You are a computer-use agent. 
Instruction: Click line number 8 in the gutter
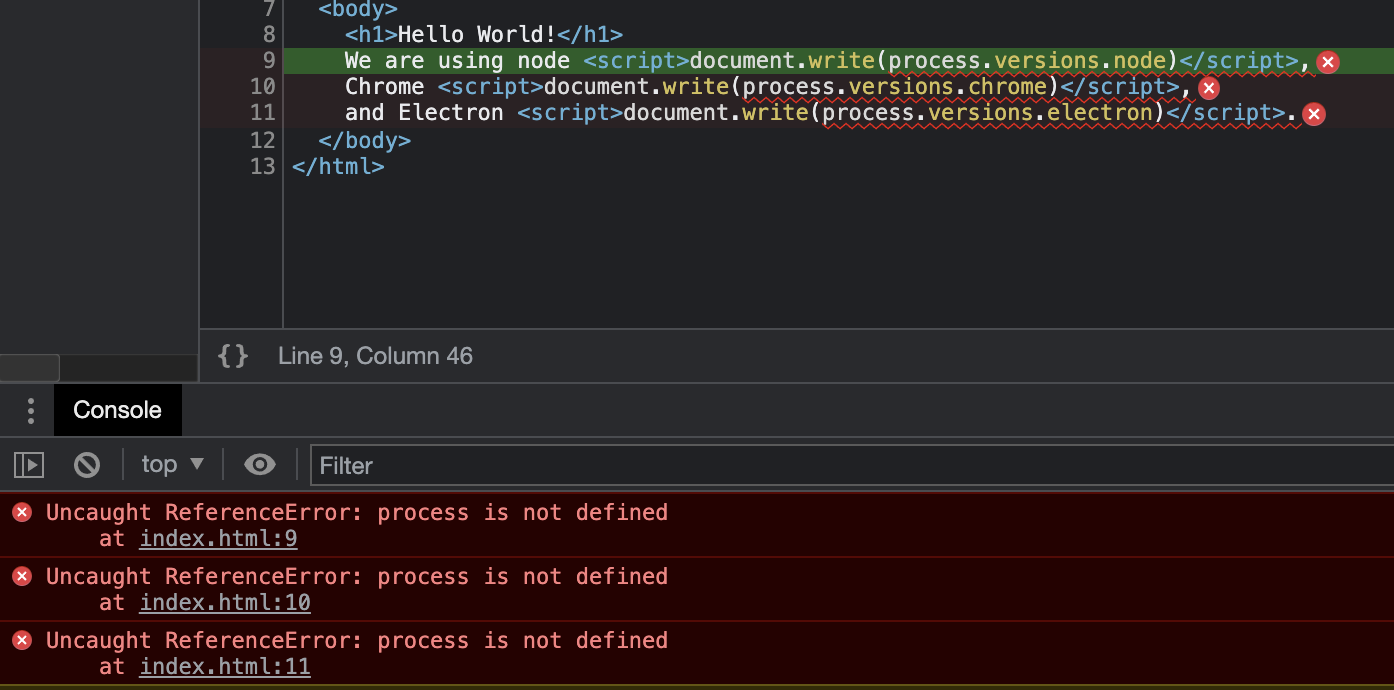pyautogui.click(x=269, y=35)
